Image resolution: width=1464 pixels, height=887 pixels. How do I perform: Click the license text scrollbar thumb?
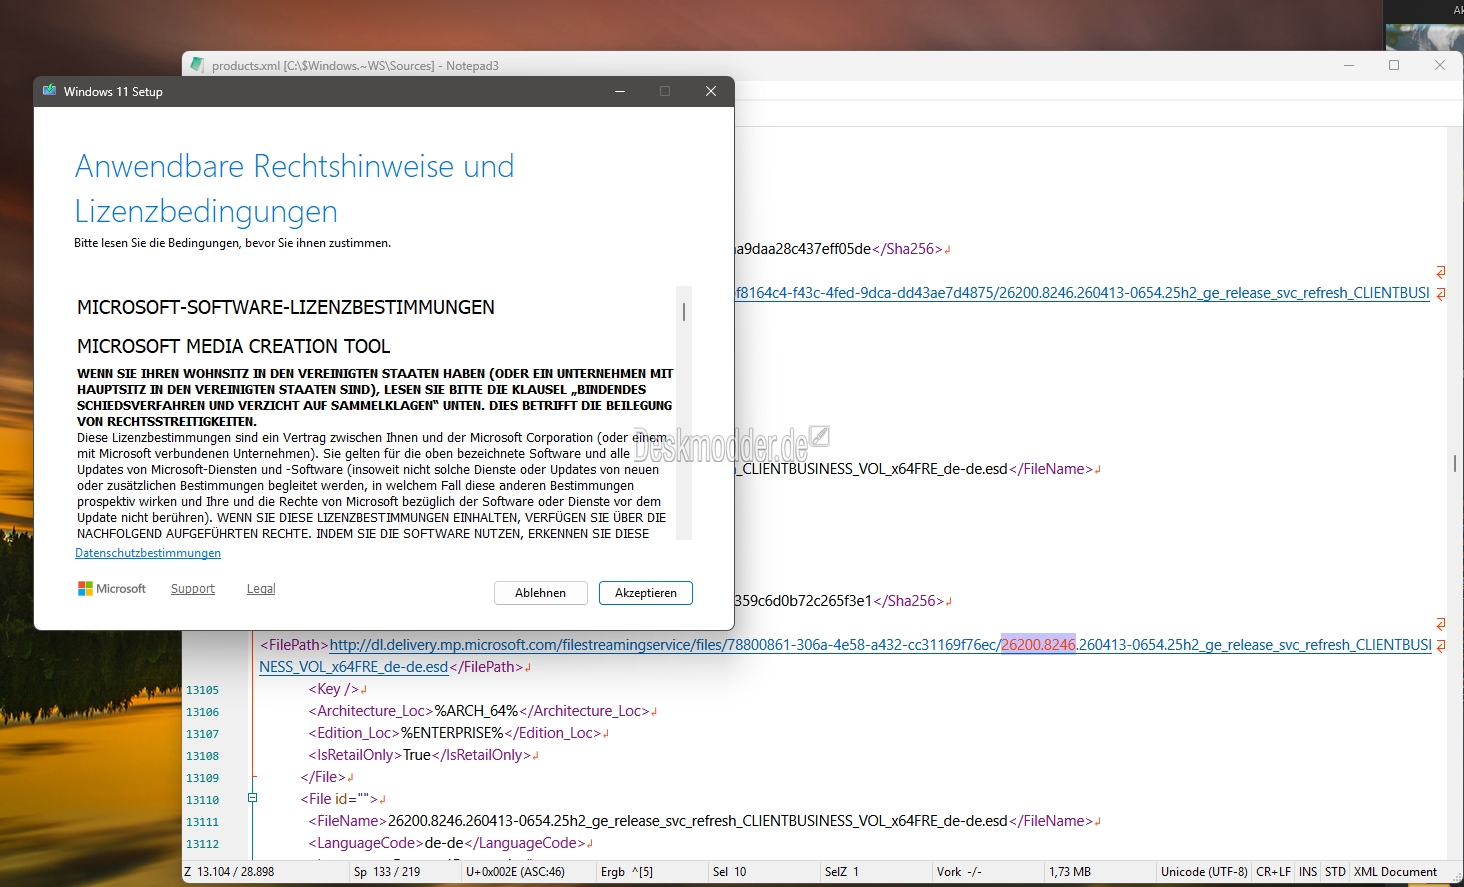[684, 312]
